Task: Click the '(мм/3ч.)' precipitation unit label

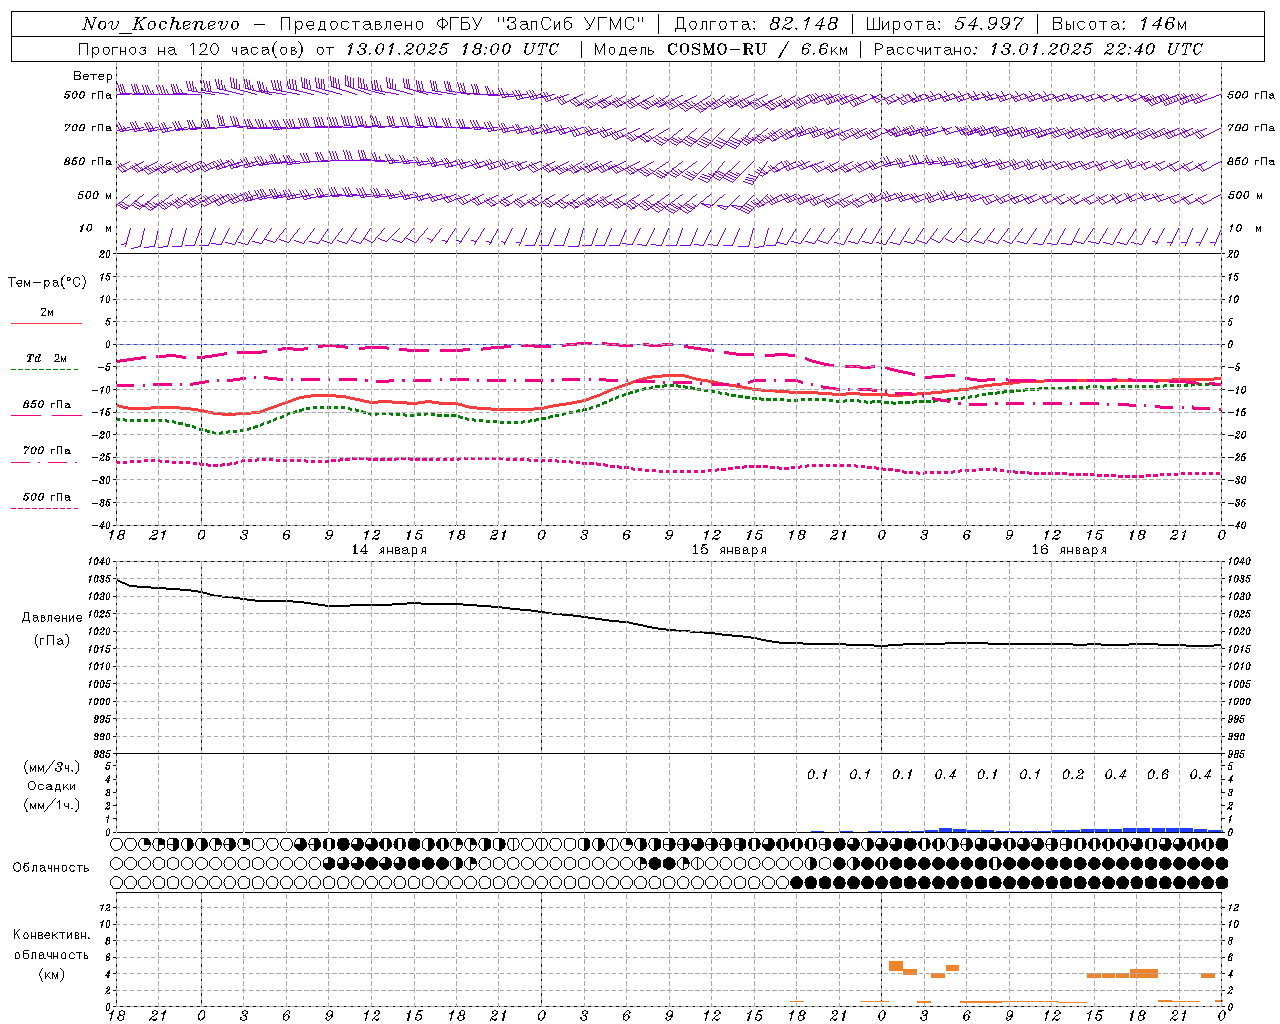Action: click(52, 767)
